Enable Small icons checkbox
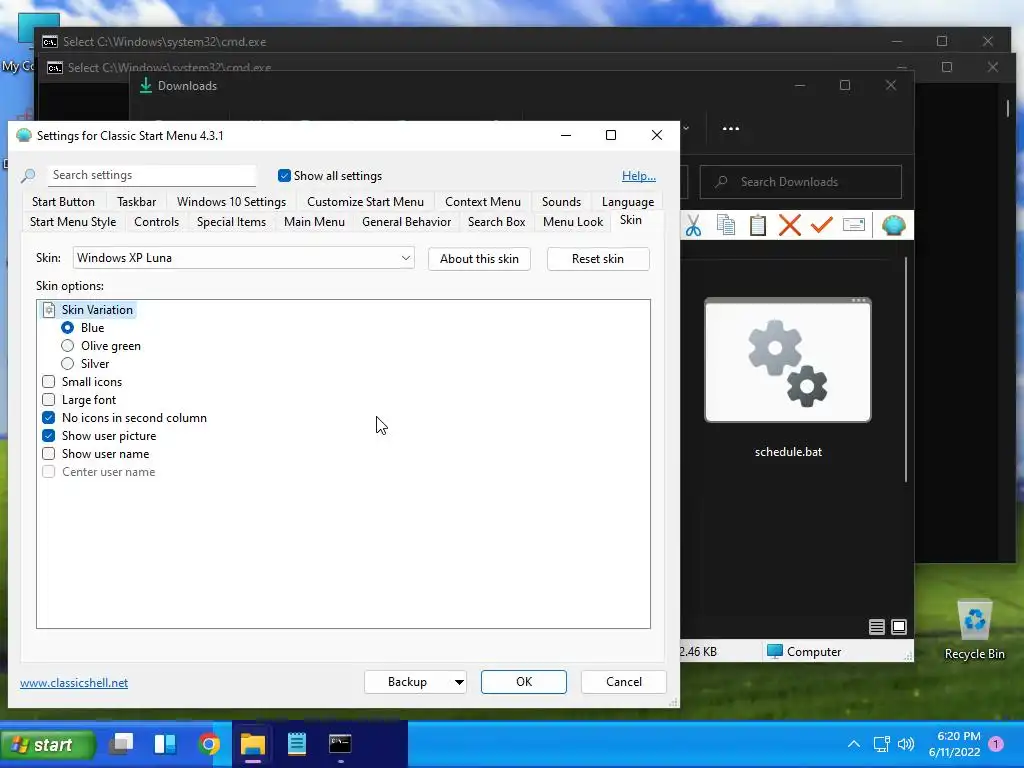Screen dimensions: 1024x768 tap(48, 381)
